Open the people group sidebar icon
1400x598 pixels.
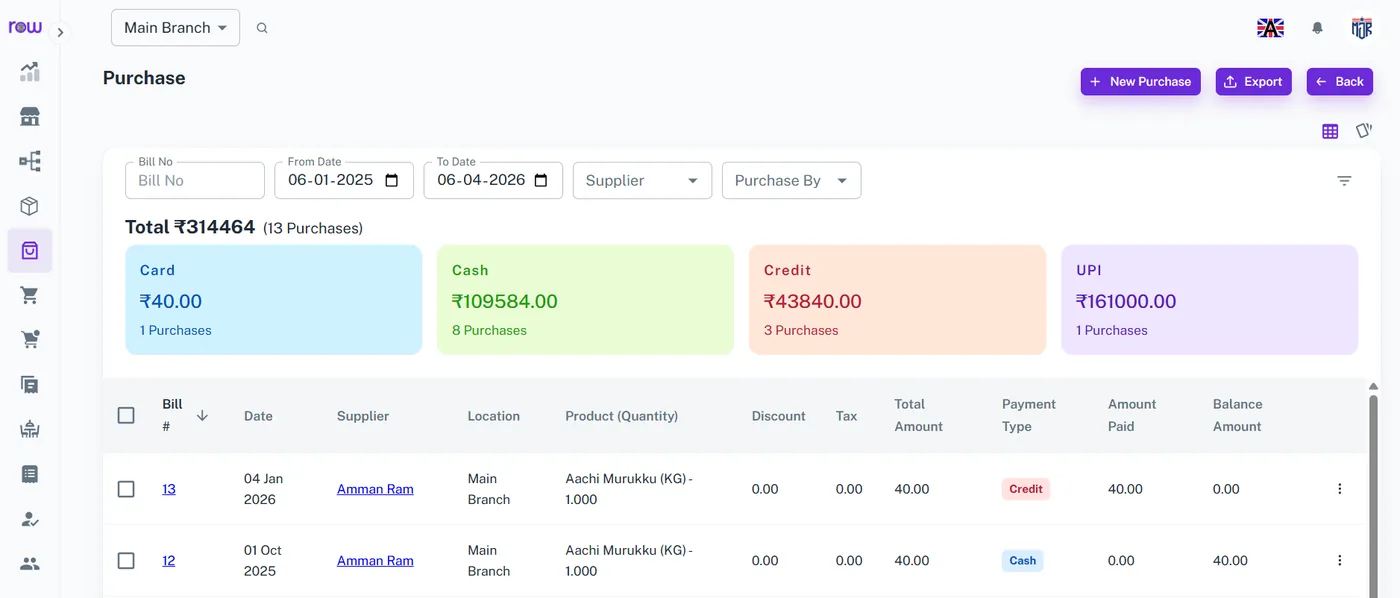tap(30, 563)
